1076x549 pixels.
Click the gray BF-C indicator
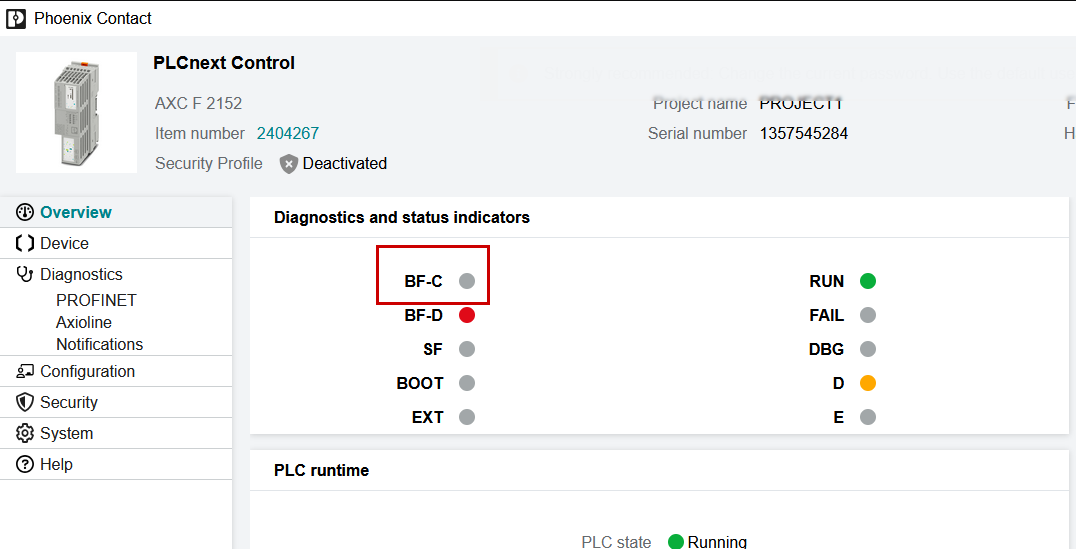point(467,281)
